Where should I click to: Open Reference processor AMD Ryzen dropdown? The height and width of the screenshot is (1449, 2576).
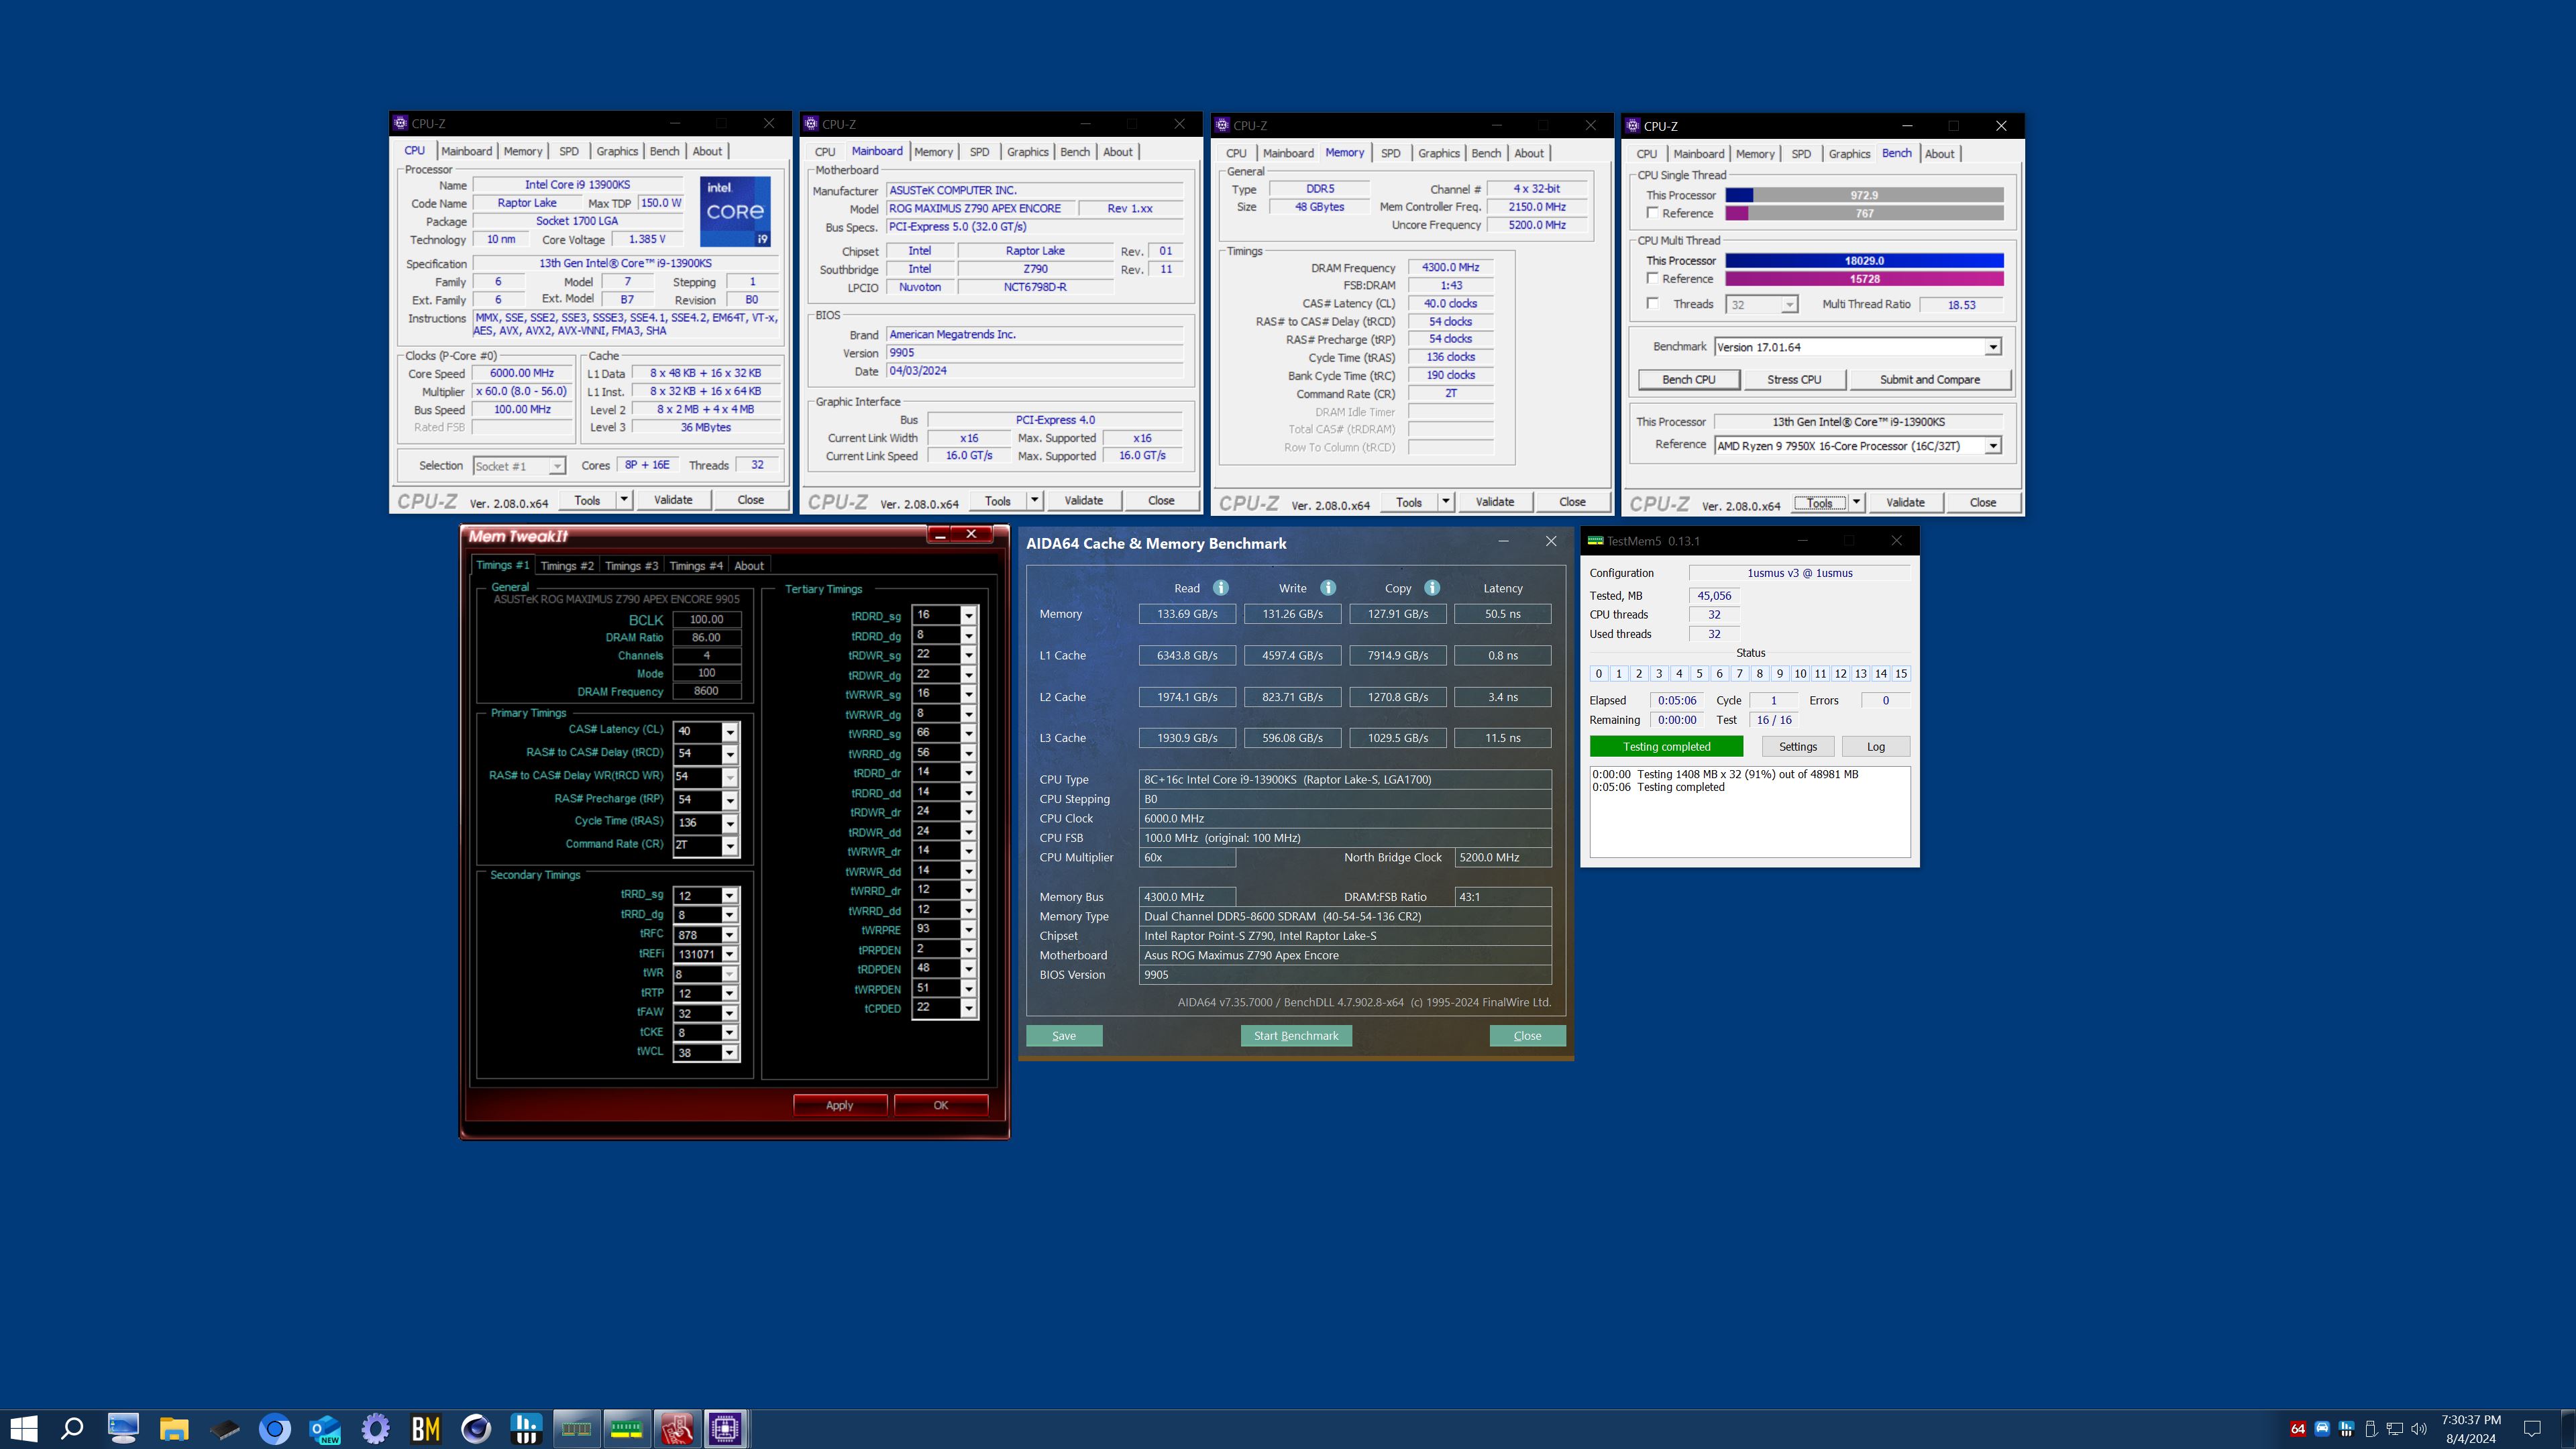(x=1993, y=446)
